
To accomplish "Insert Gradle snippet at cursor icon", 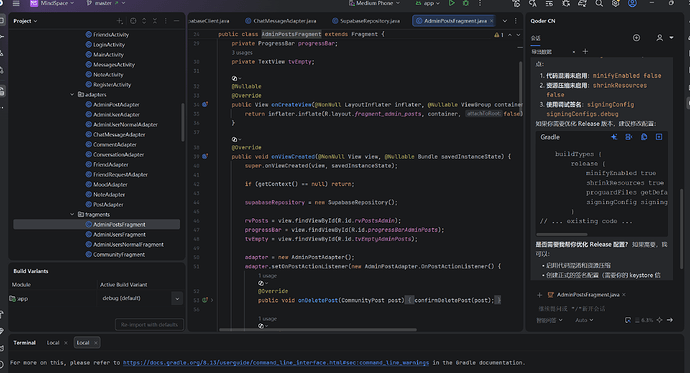I will pyautogui.click(x=629, y=137).
